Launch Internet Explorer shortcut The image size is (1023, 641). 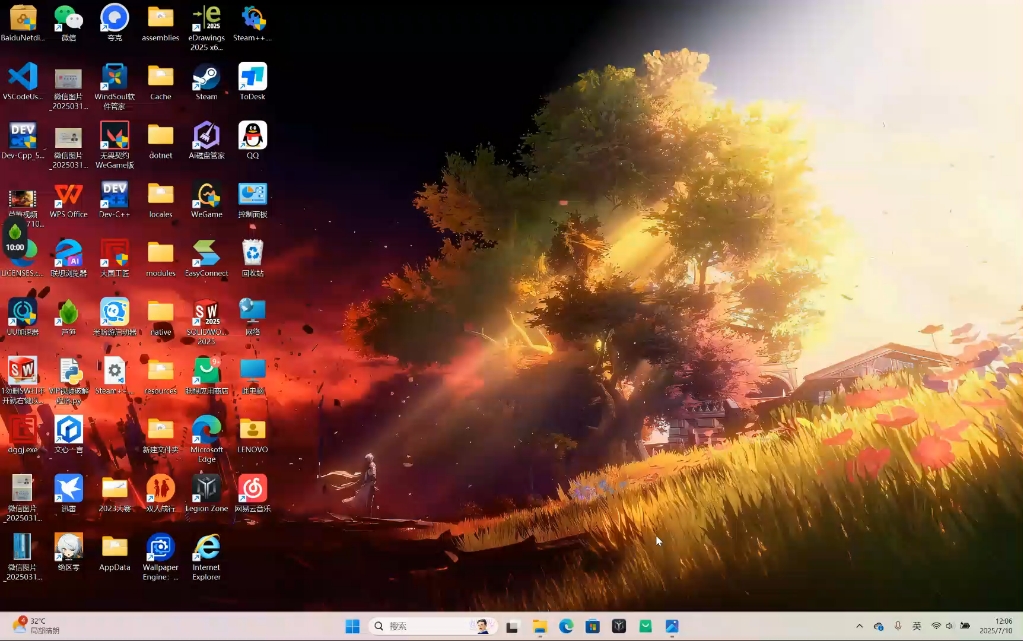click(206, 547)
